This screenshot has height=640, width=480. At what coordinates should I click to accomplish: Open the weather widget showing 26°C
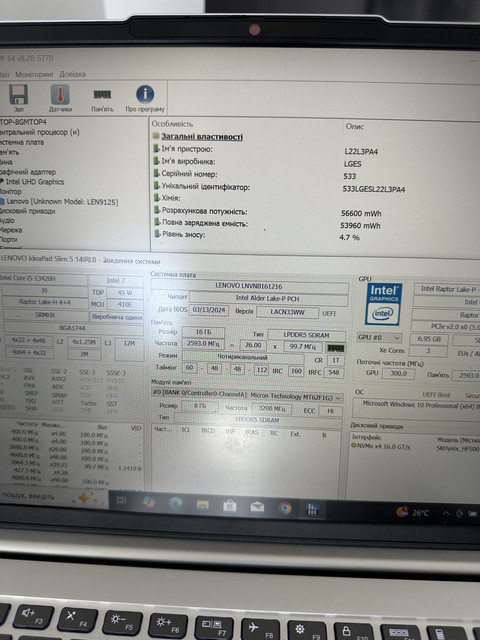coord(412,512)
